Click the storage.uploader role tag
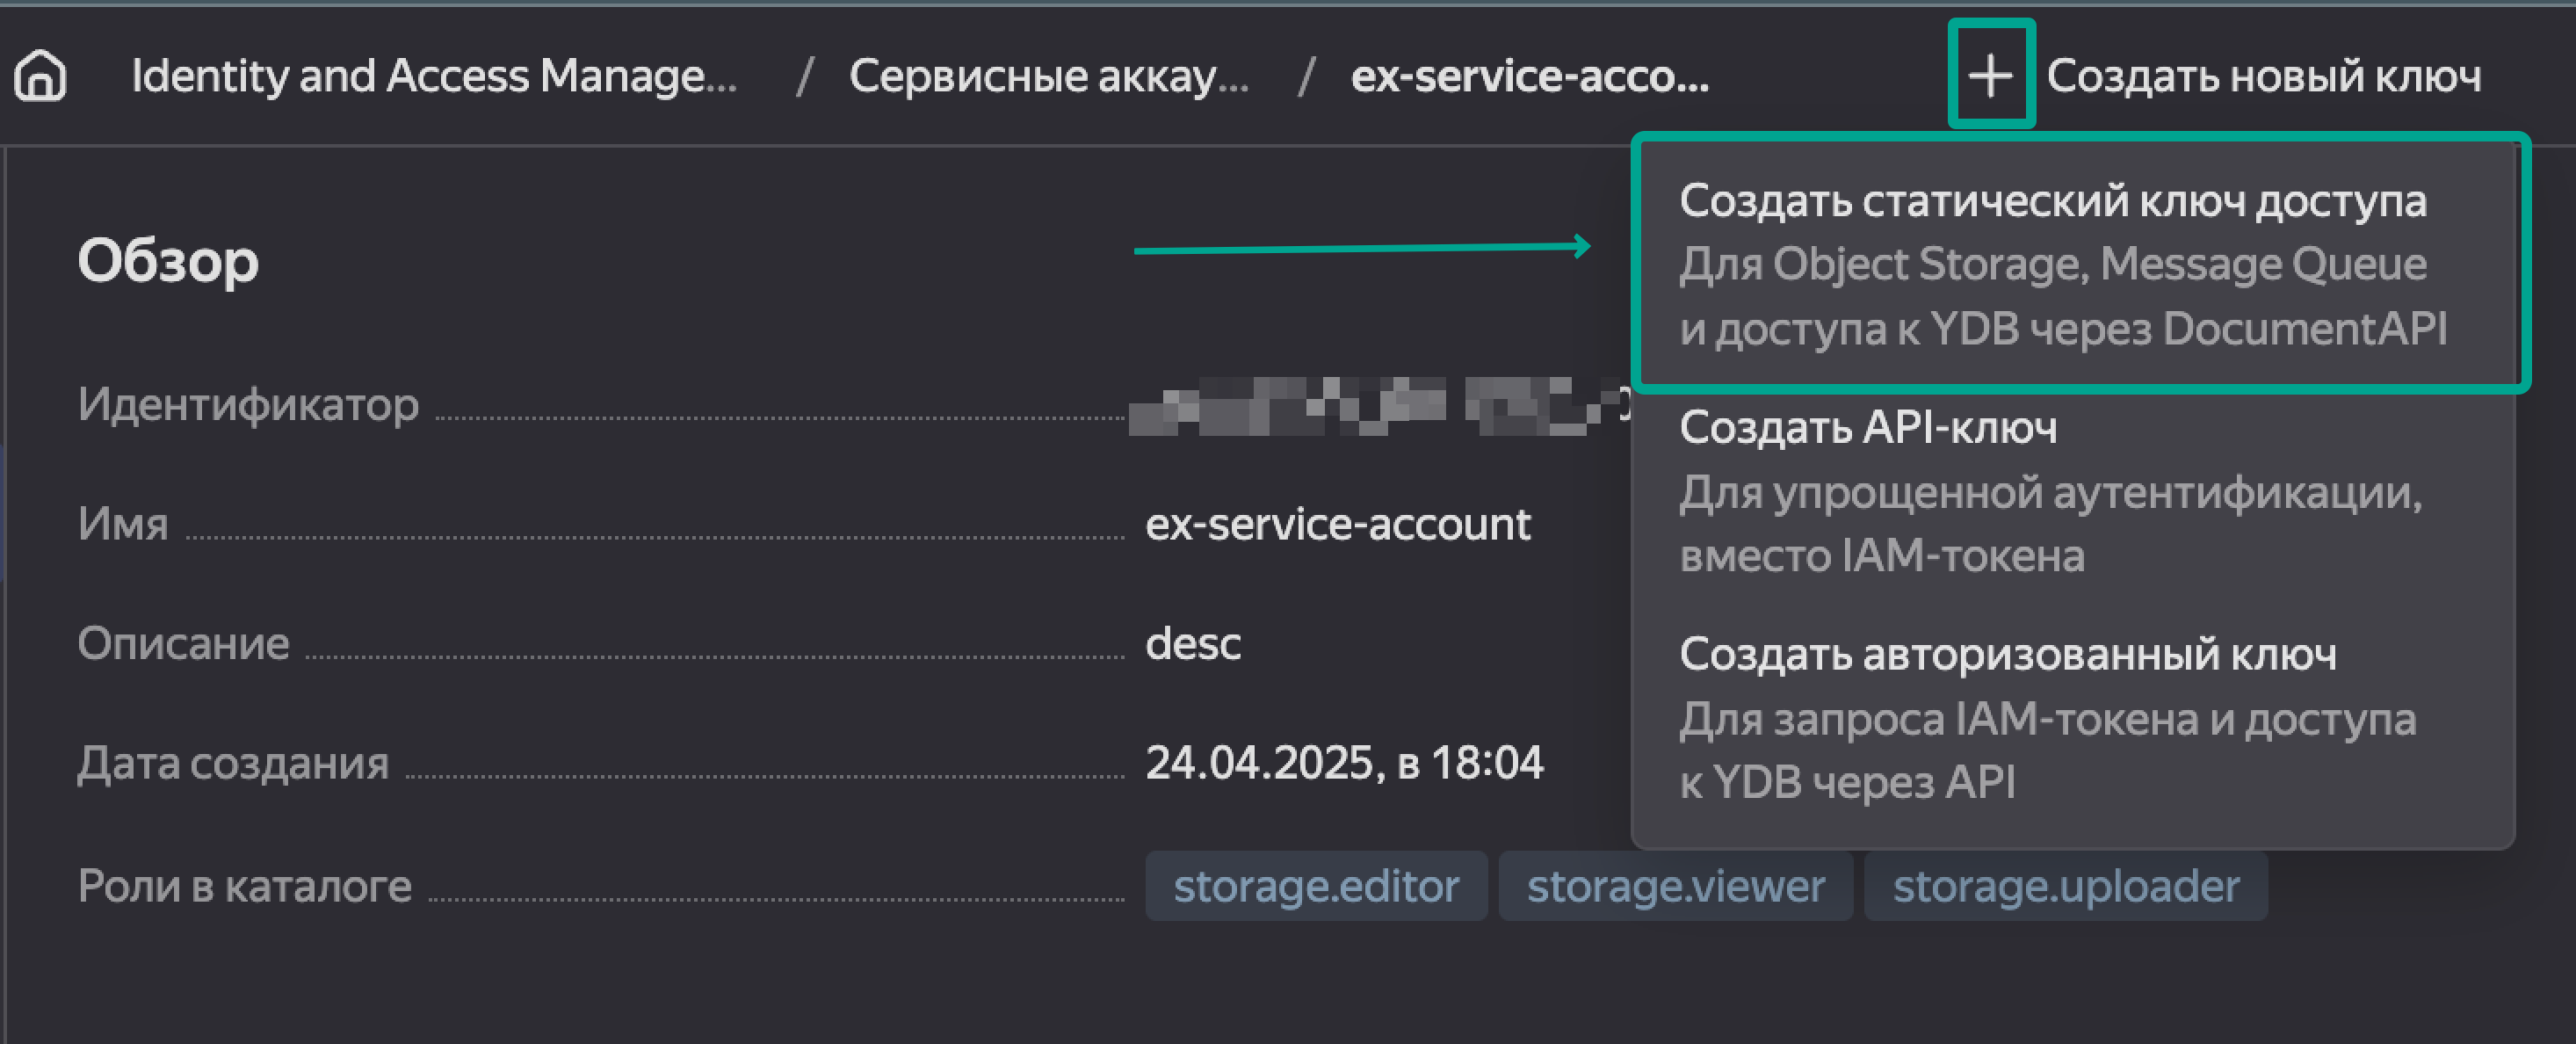The height and width of the screenshot is (1044, 2576). (2065, 886)
